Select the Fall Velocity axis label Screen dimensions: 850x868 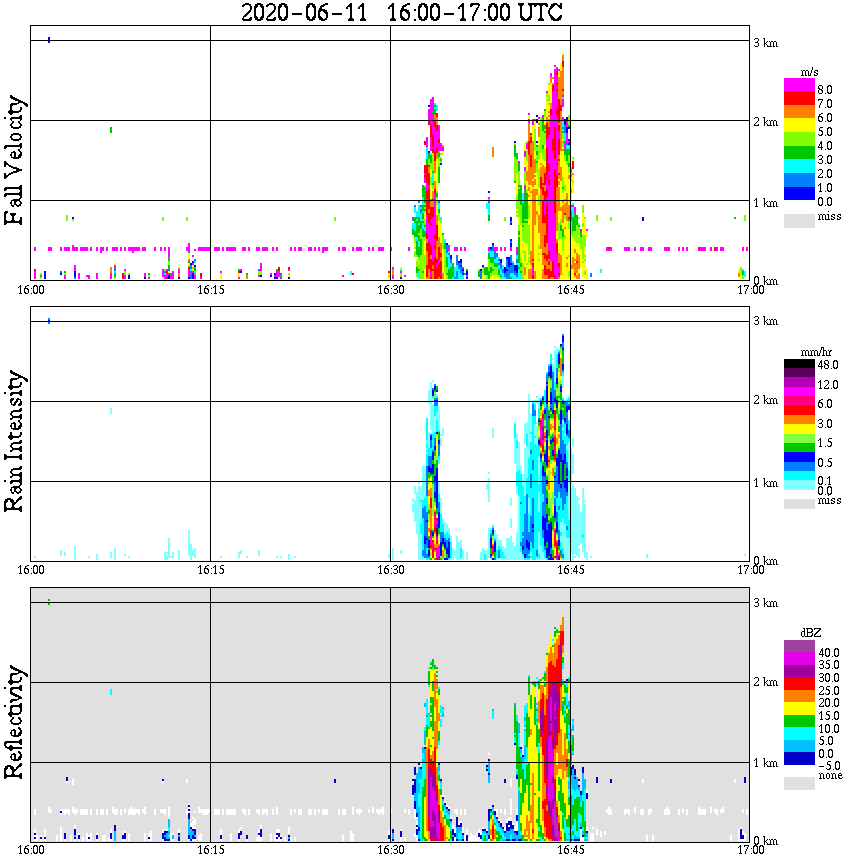click(x=14, y=160)
